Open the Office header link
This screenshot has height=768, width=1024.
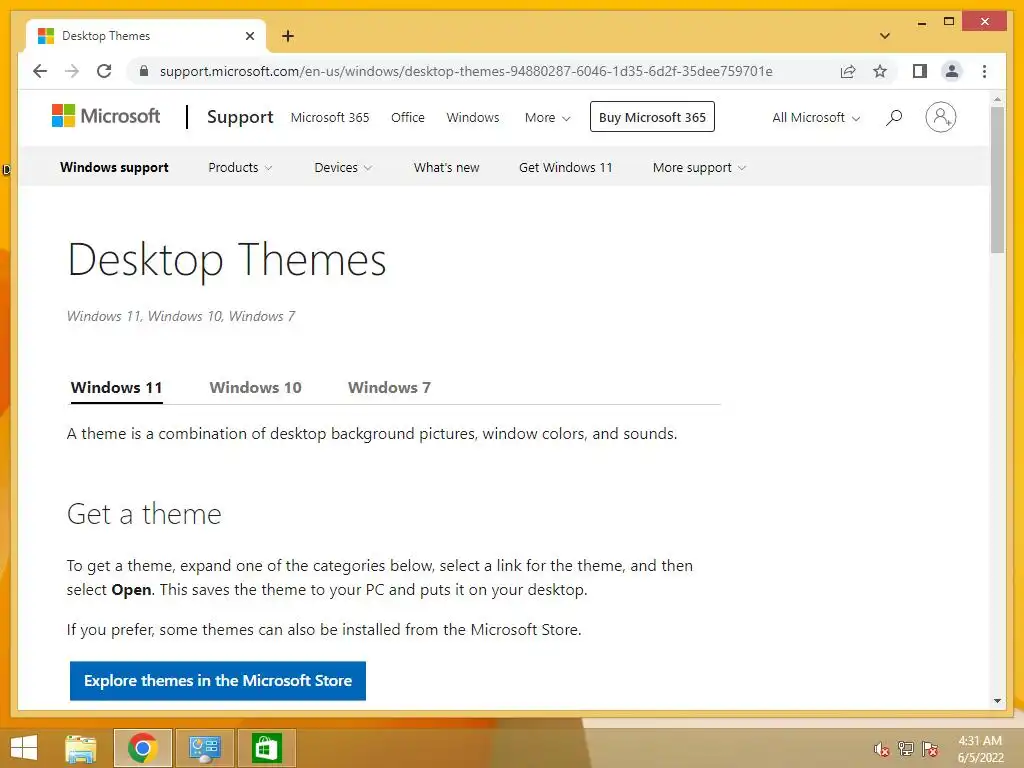(408, 118)
